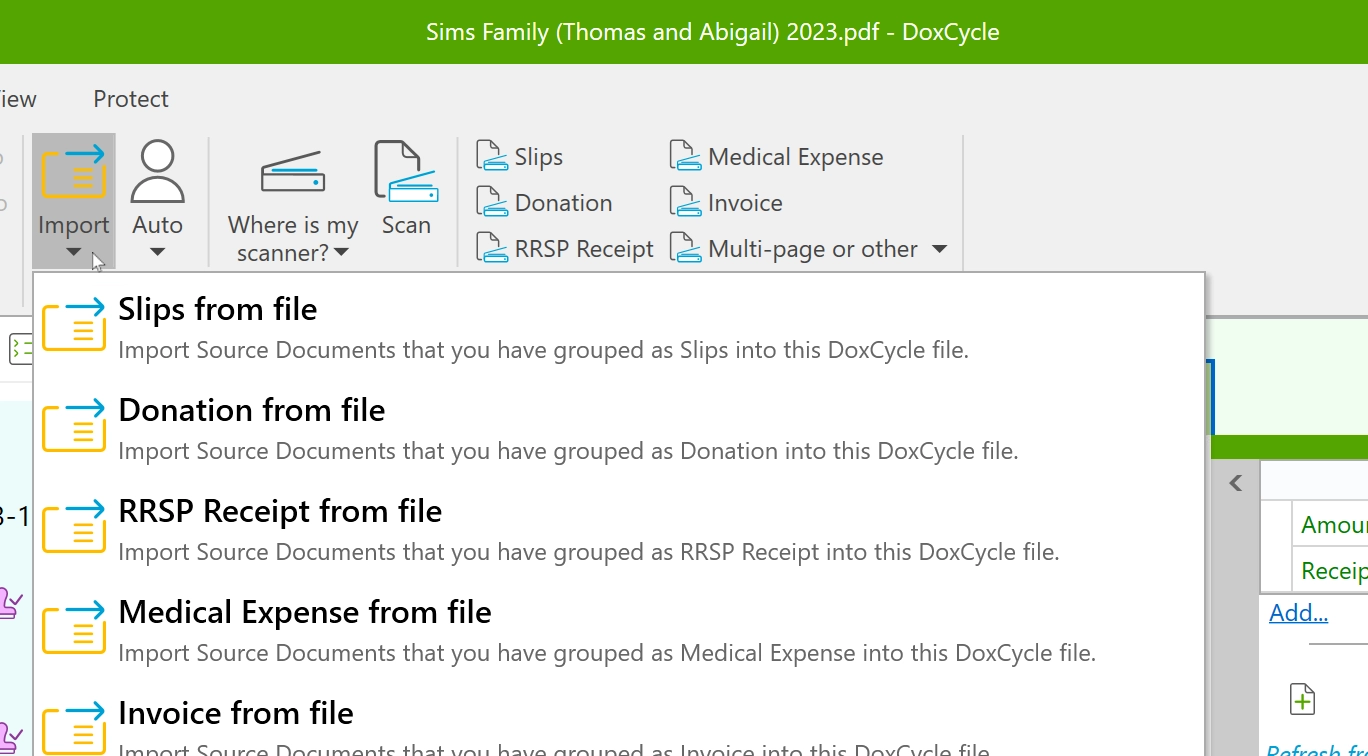This screenshot has height=756, width=1368.
Task: Expand Multi-page or other dropdown arrow
Action: pyautogui.click(x=939, y=249)
